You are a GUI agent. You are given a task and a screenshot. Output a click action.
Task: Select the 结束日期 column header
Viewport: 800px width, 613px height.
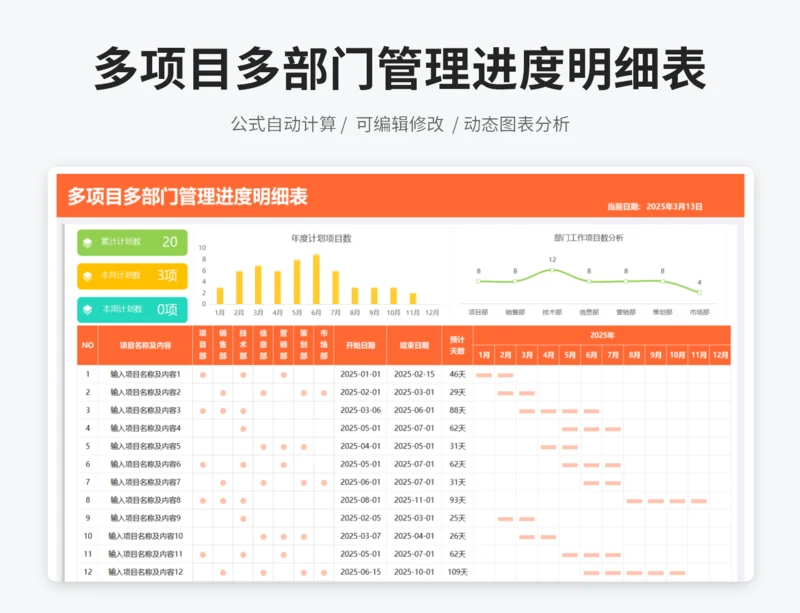pyautogui.click(x=414, y=346)
